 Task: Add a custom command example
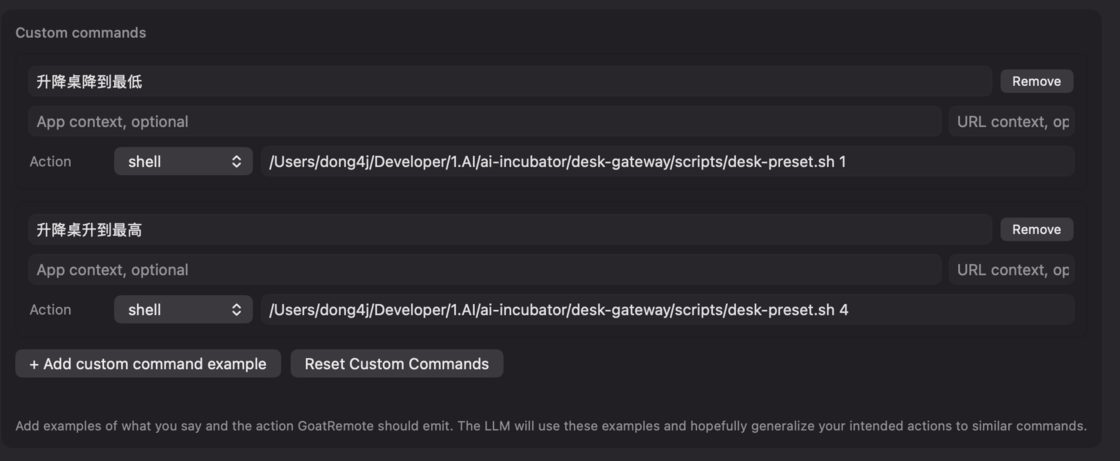click(148, 364)
